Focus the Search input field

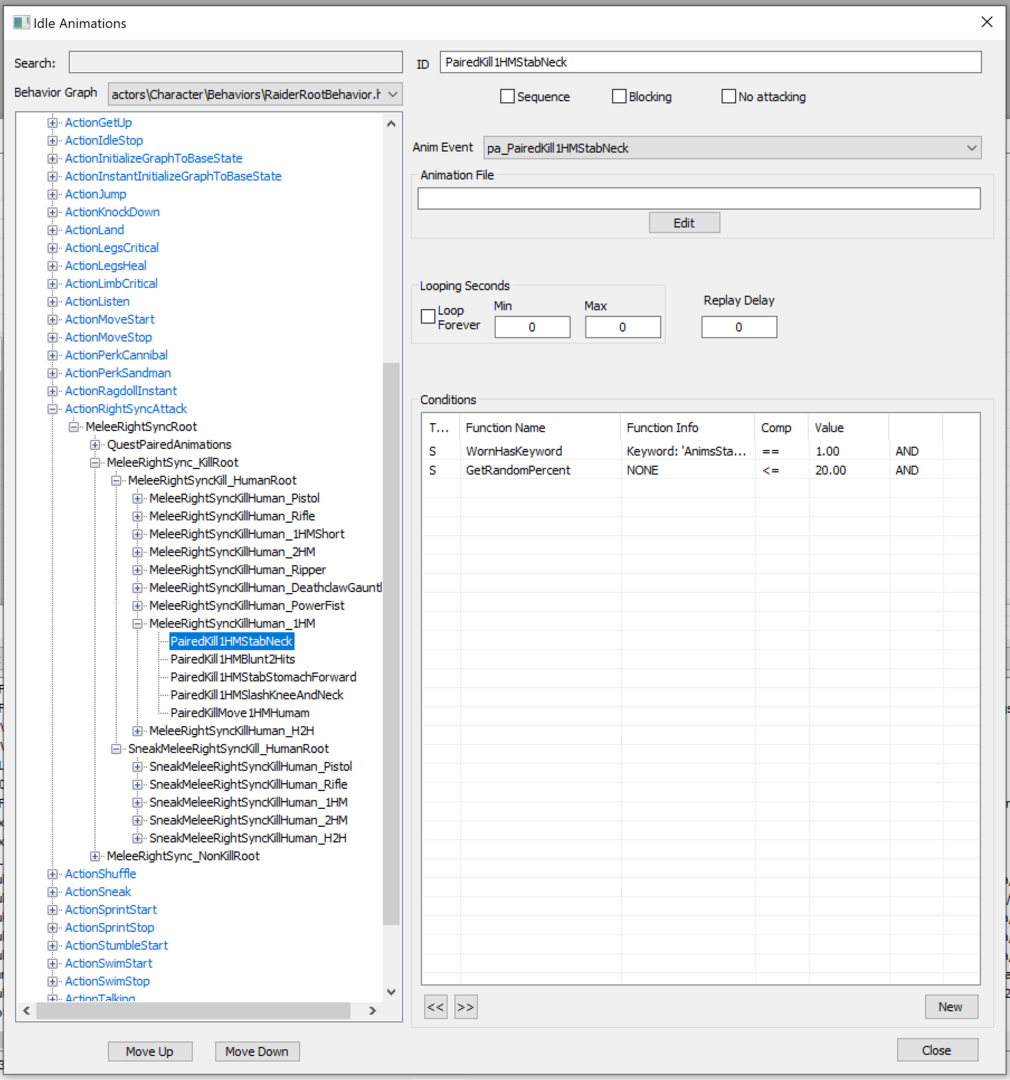[x=236, y=63]
